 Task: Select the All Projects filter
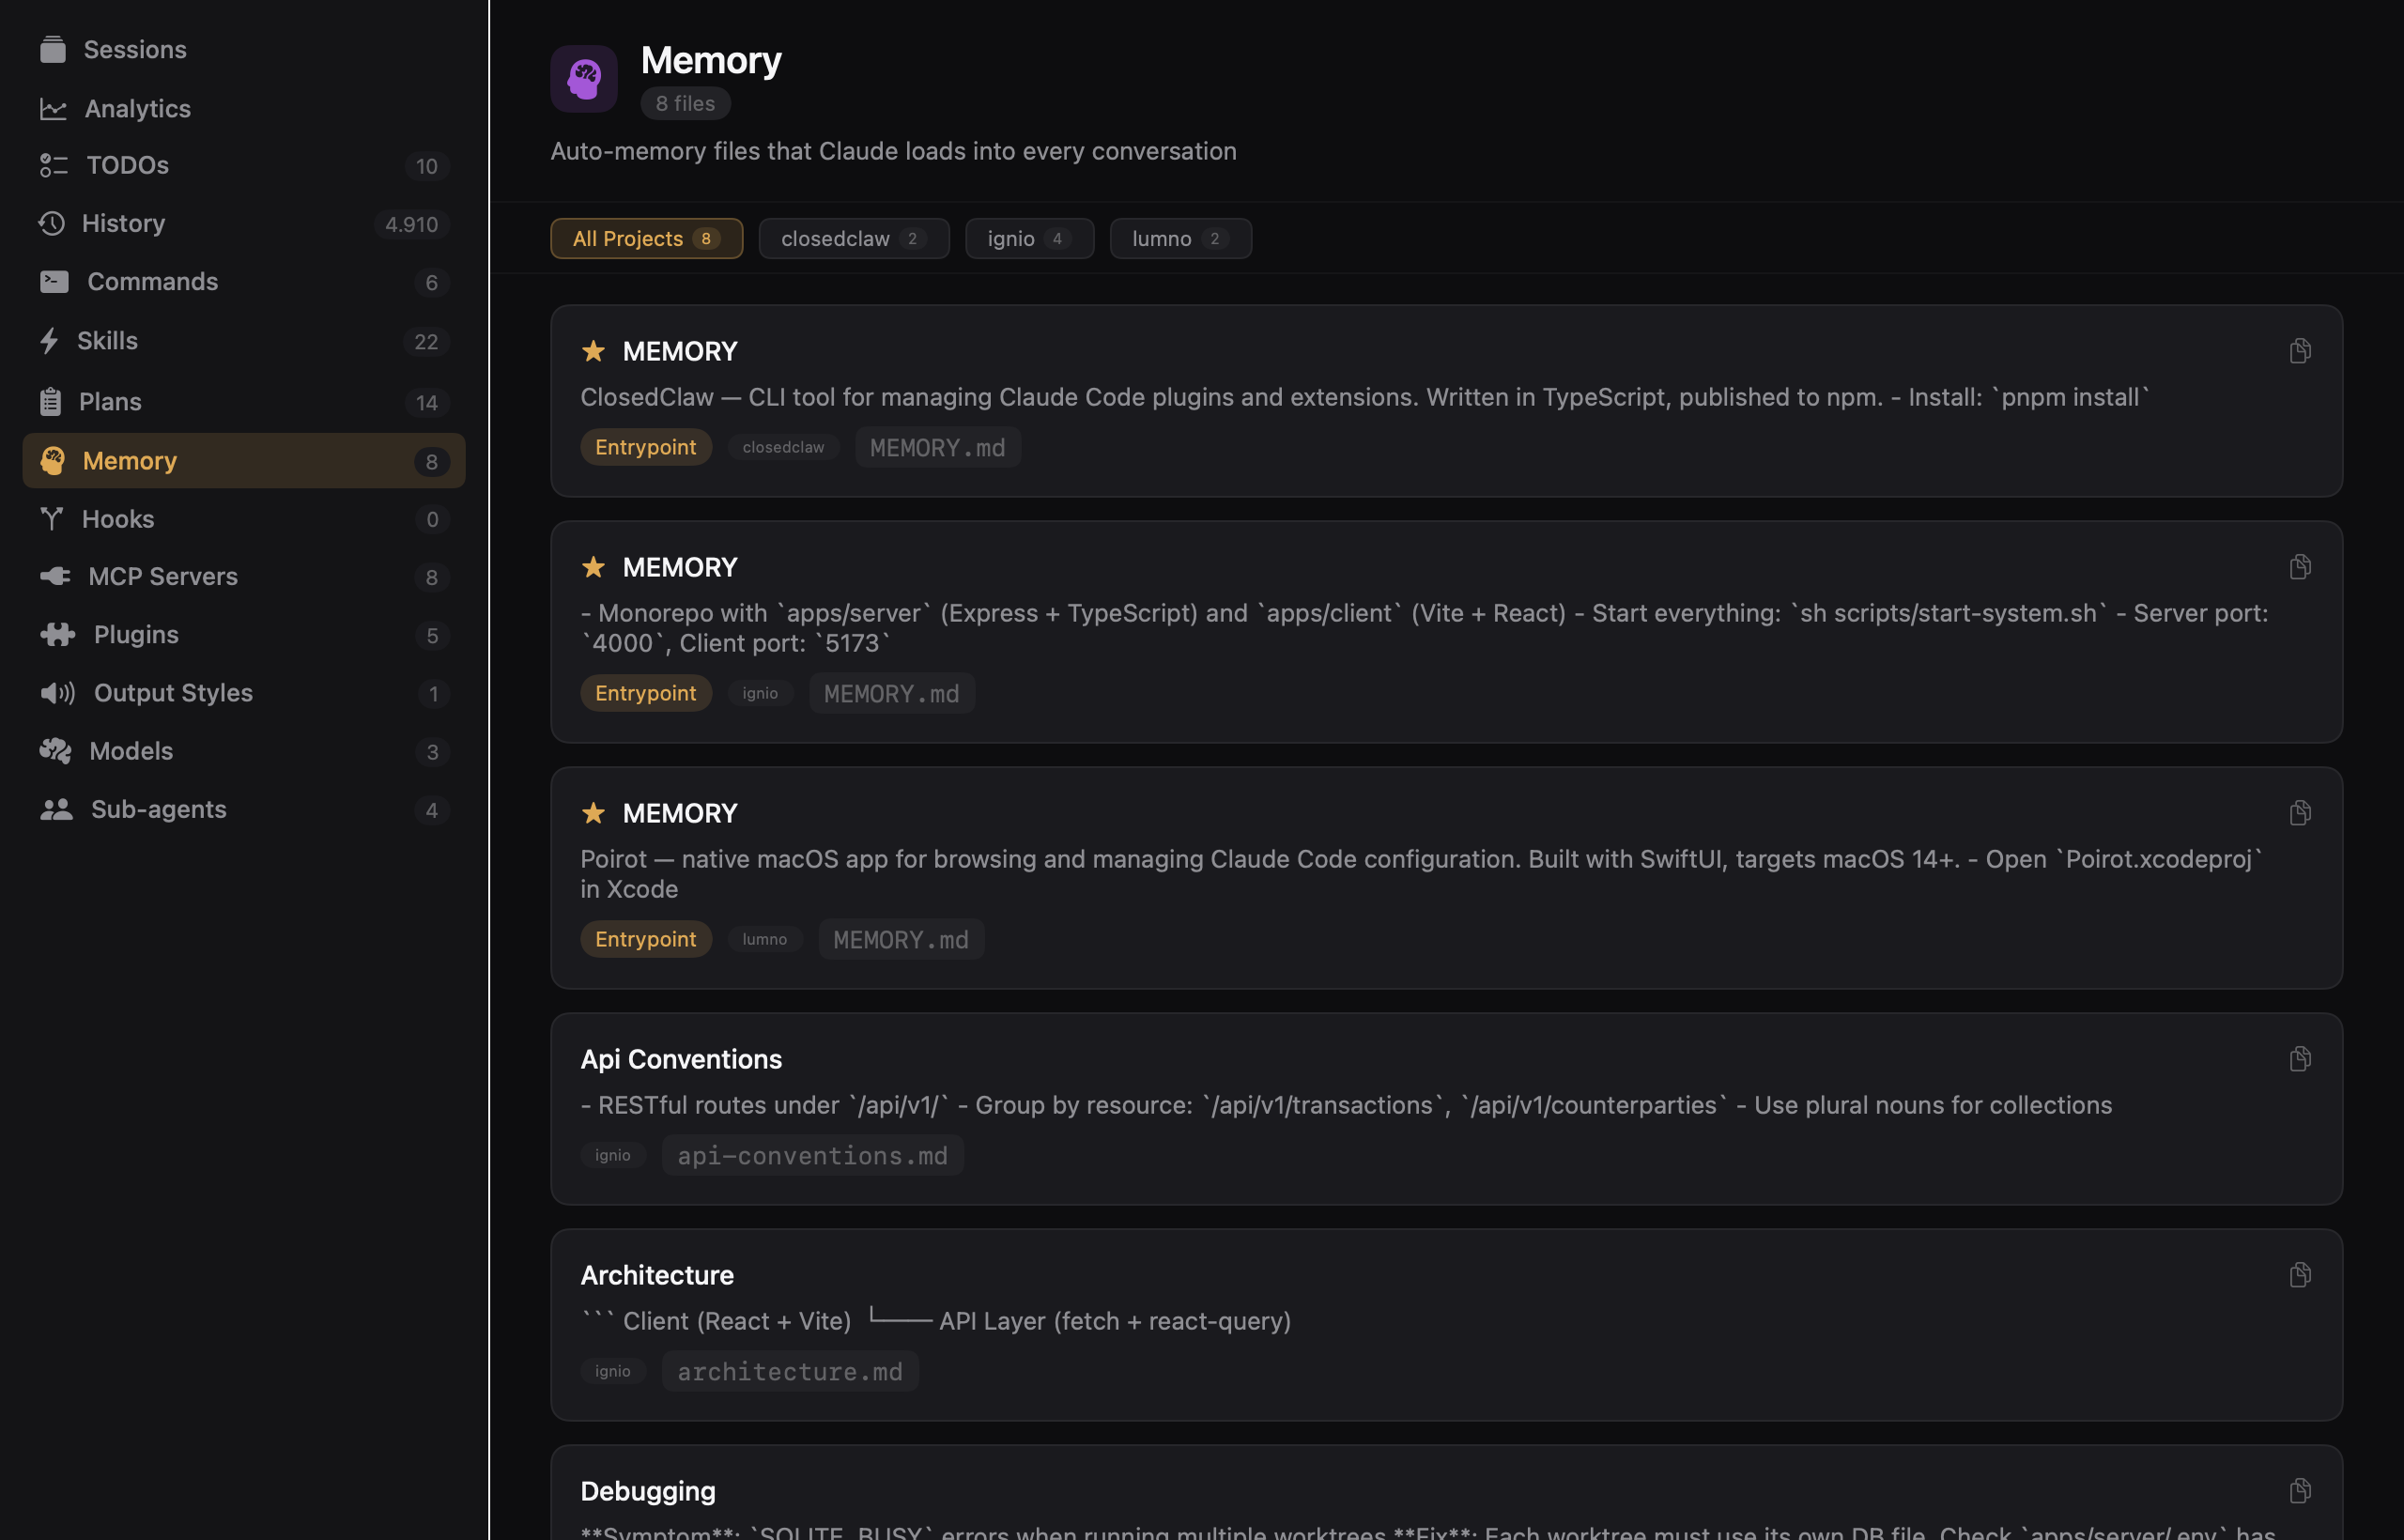coord(646,238)
